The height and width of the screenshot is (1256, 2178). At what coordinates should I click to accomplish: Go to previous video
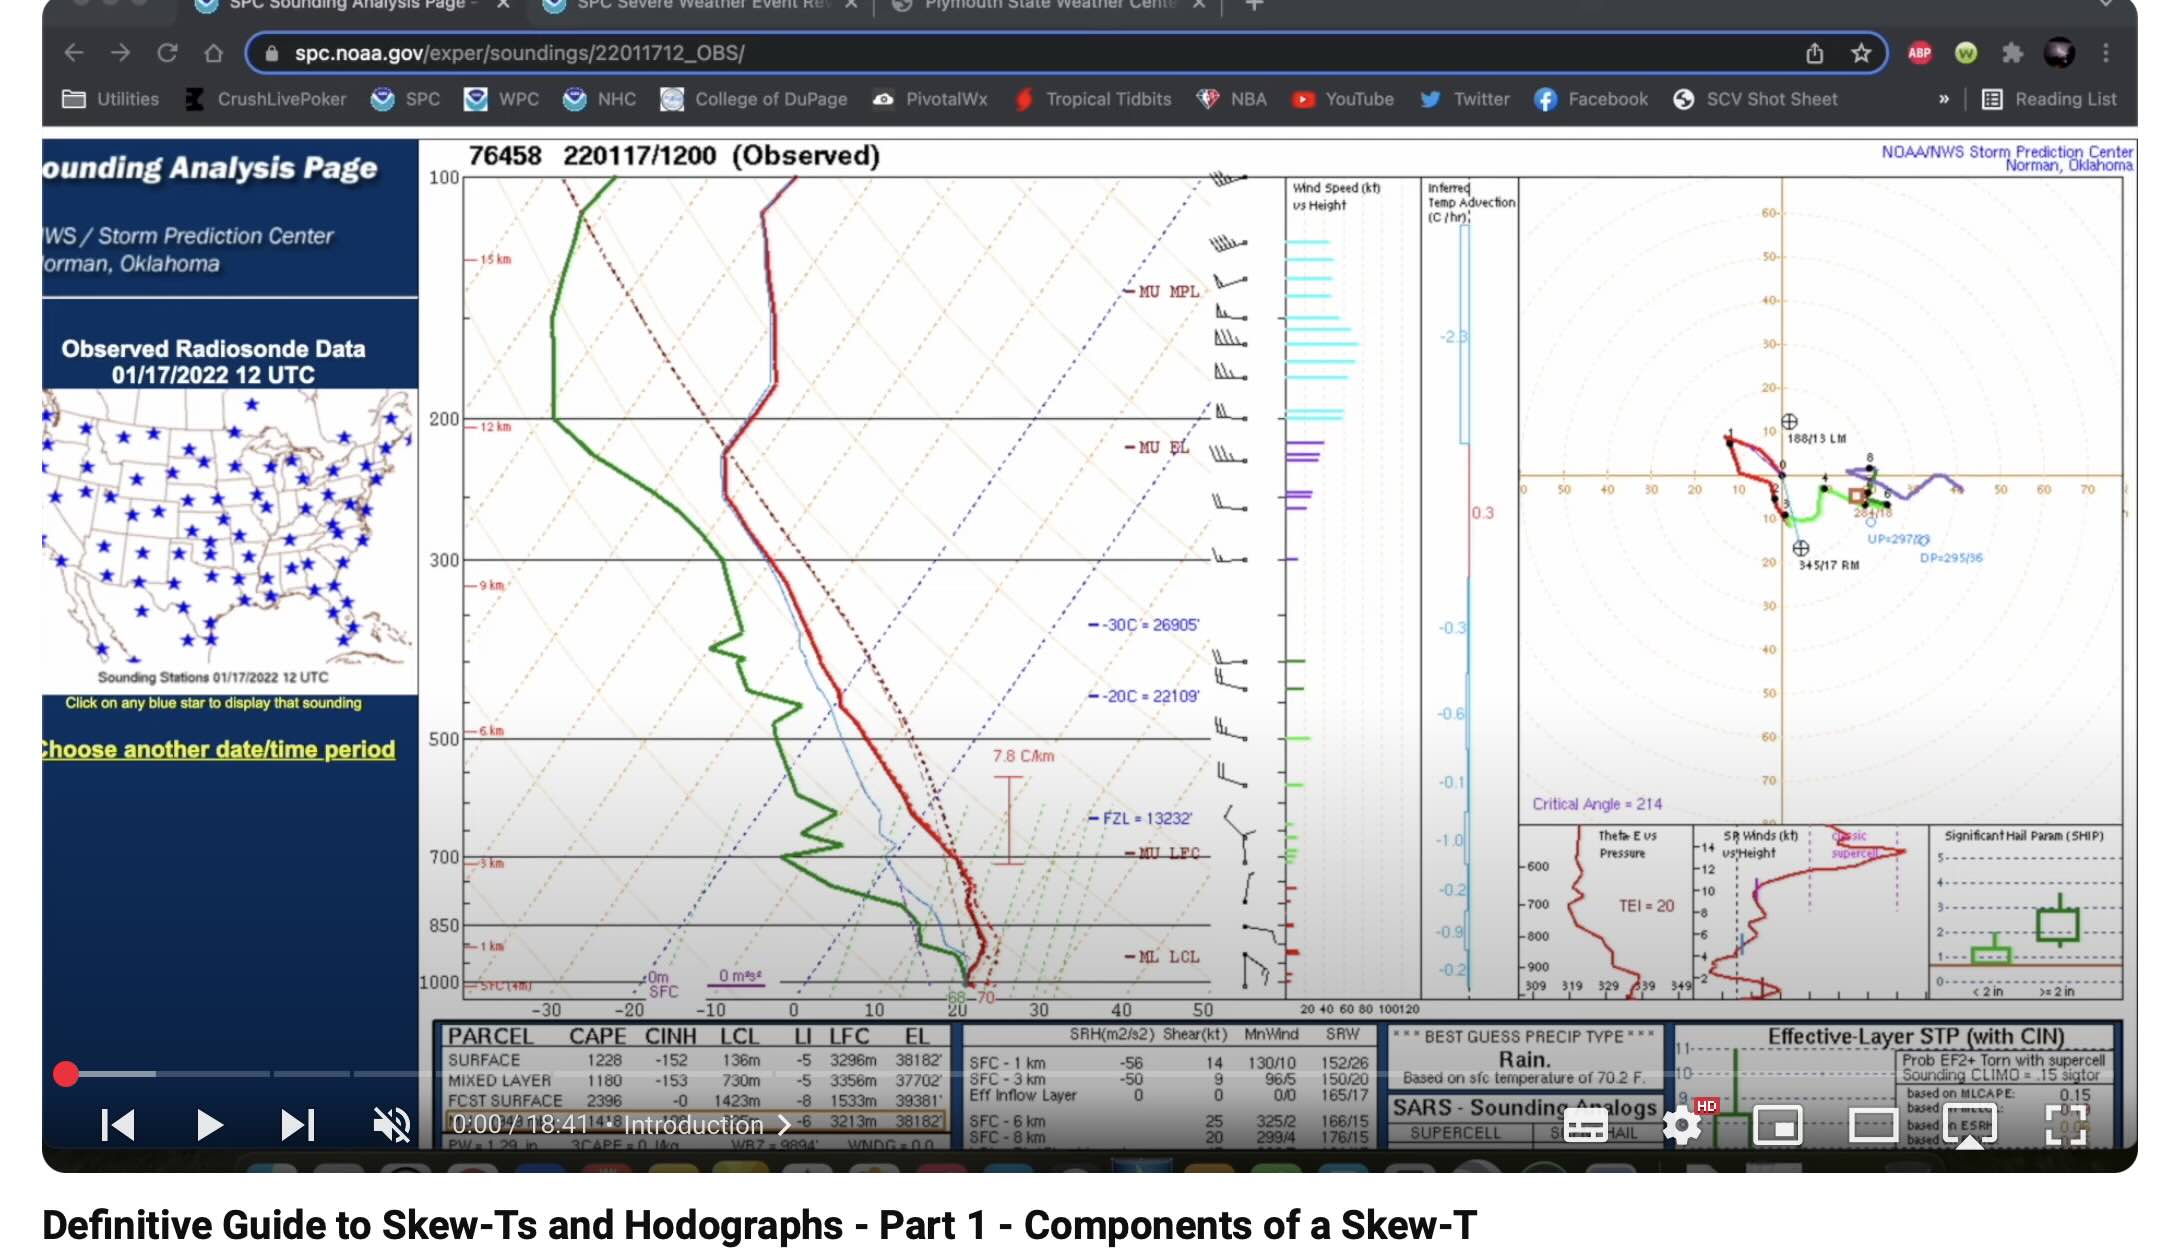[x=118, y=1125]
